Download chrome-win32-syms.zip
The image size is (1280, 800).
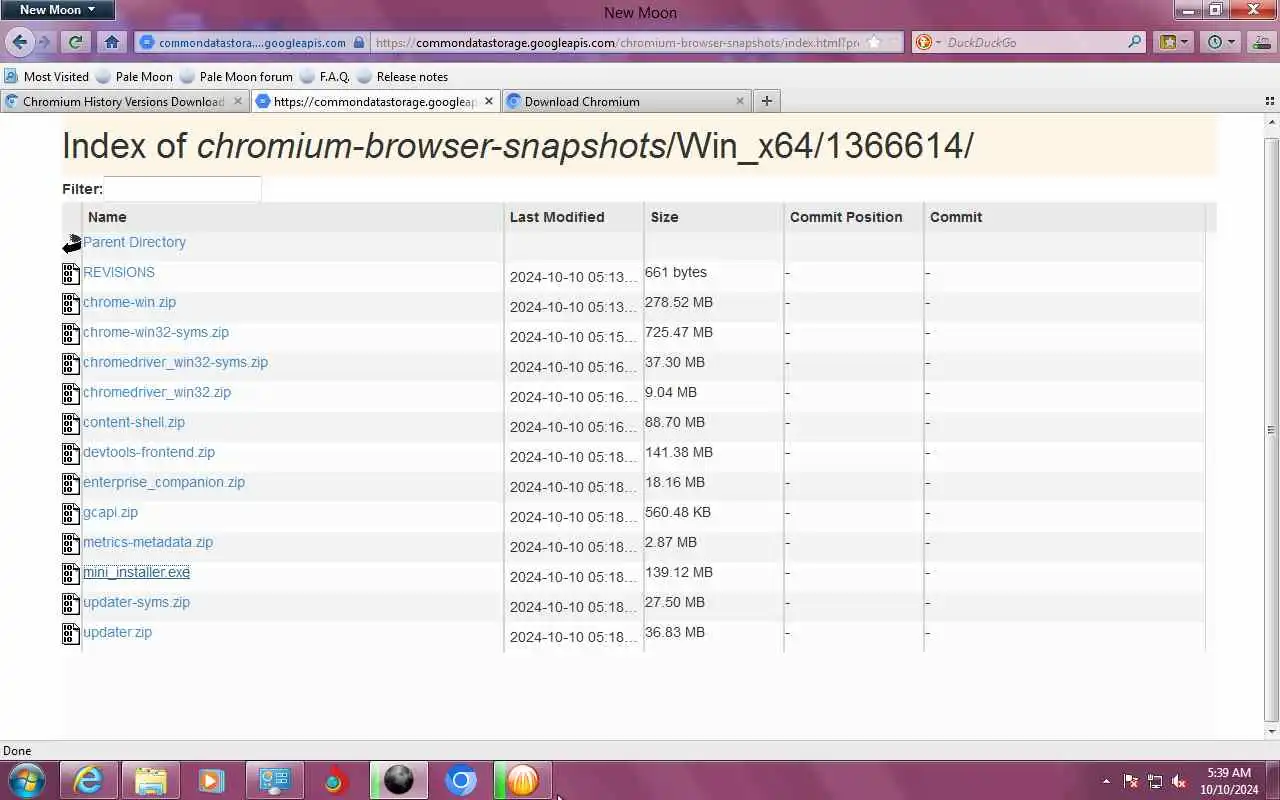pyautogui.click(x=156, y=332)
